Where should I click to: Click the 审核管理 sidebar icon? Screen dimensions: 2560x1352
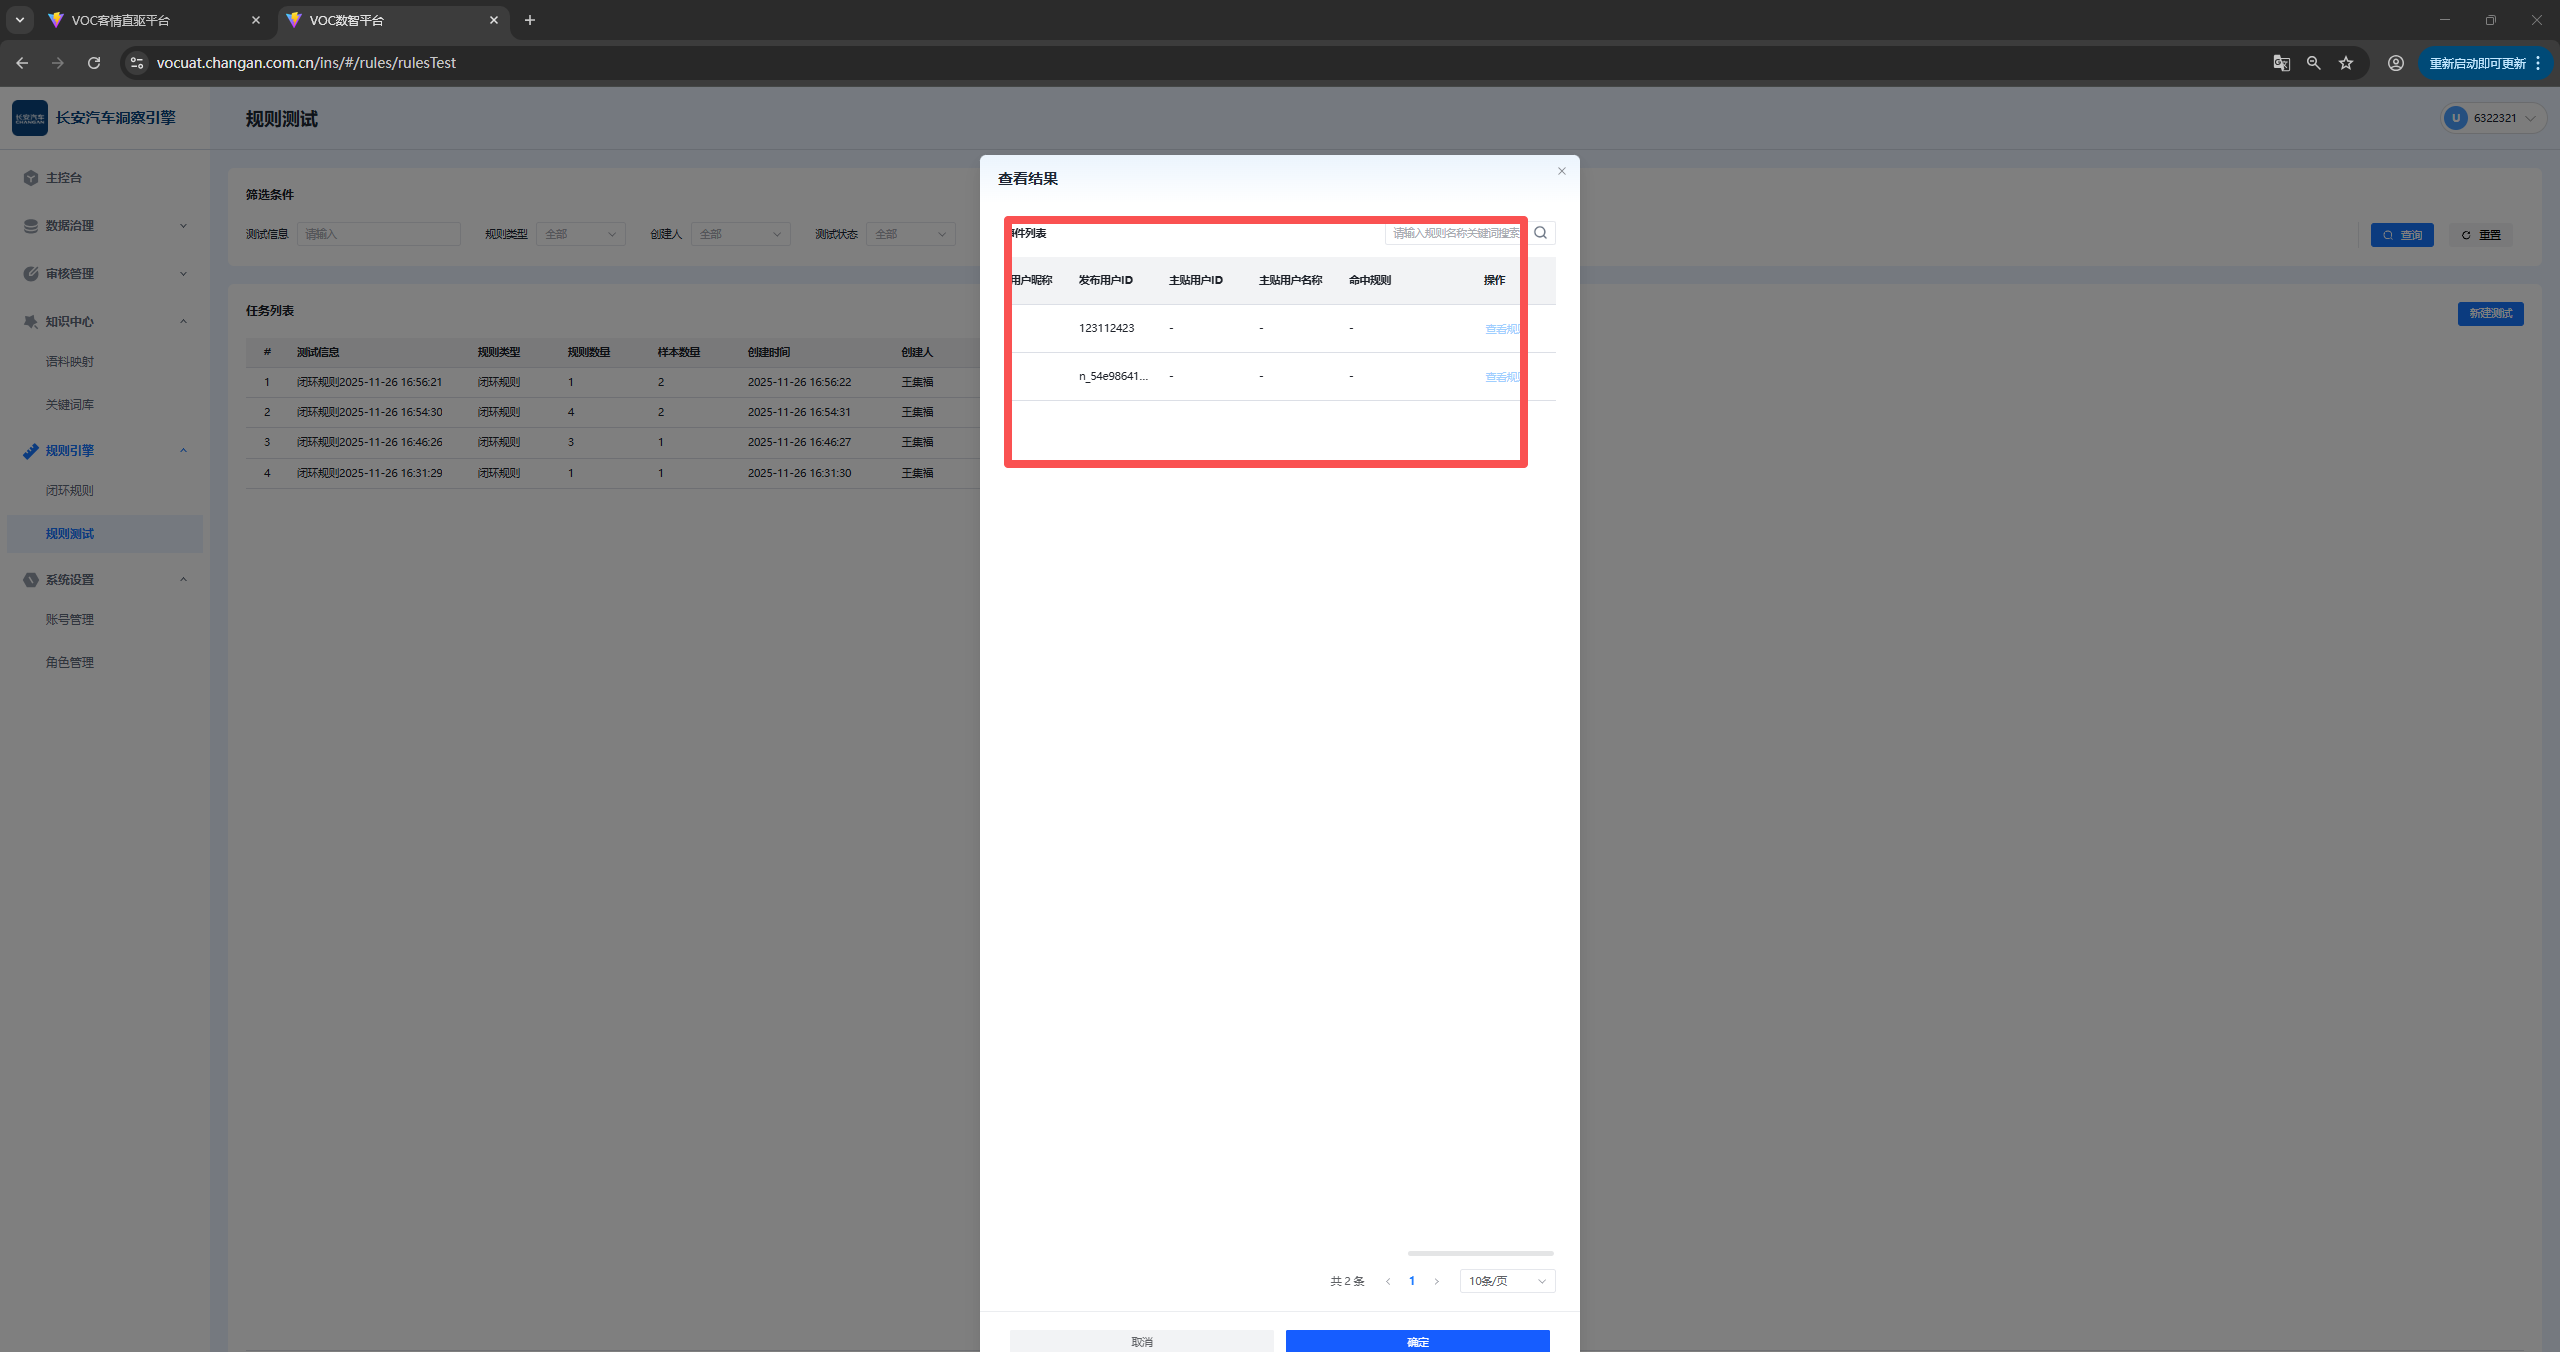point(31,274)
